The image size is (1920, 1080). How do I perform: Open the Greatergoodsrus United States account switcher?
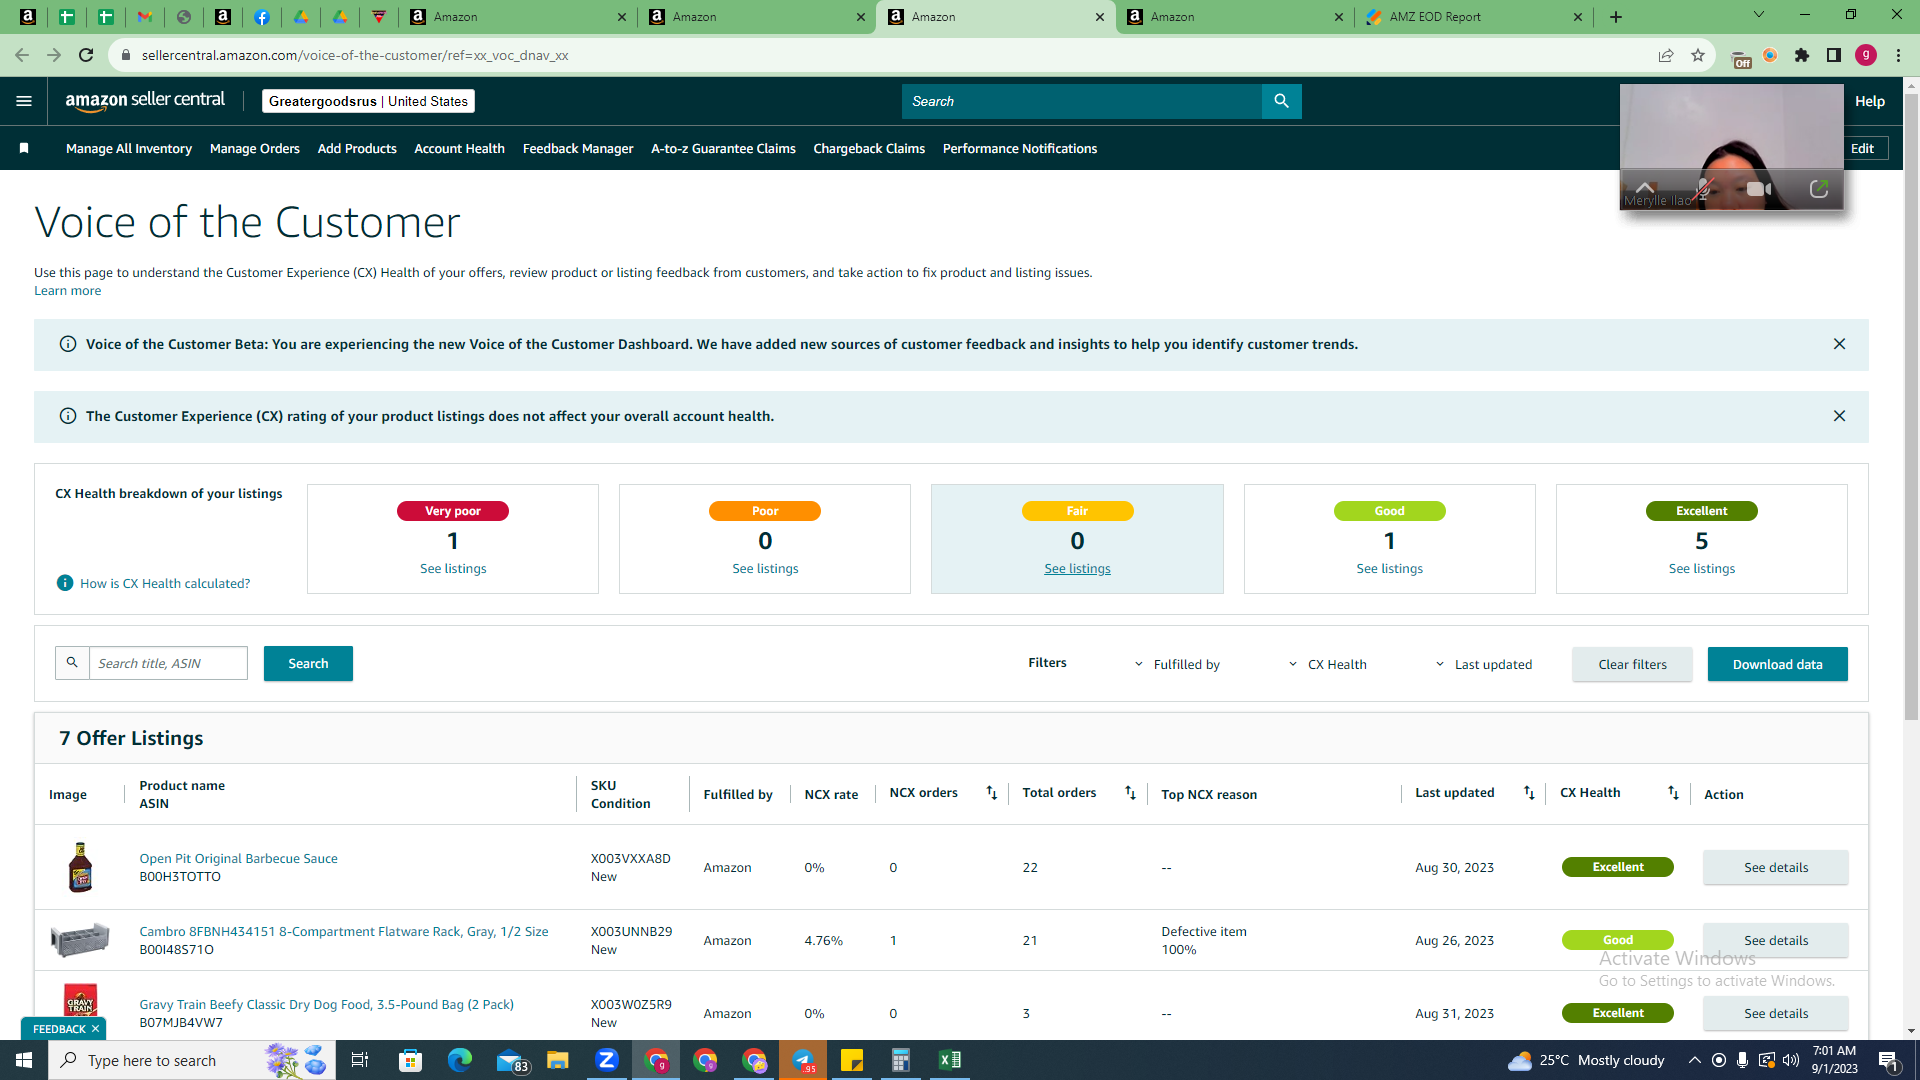pos(368,101)
